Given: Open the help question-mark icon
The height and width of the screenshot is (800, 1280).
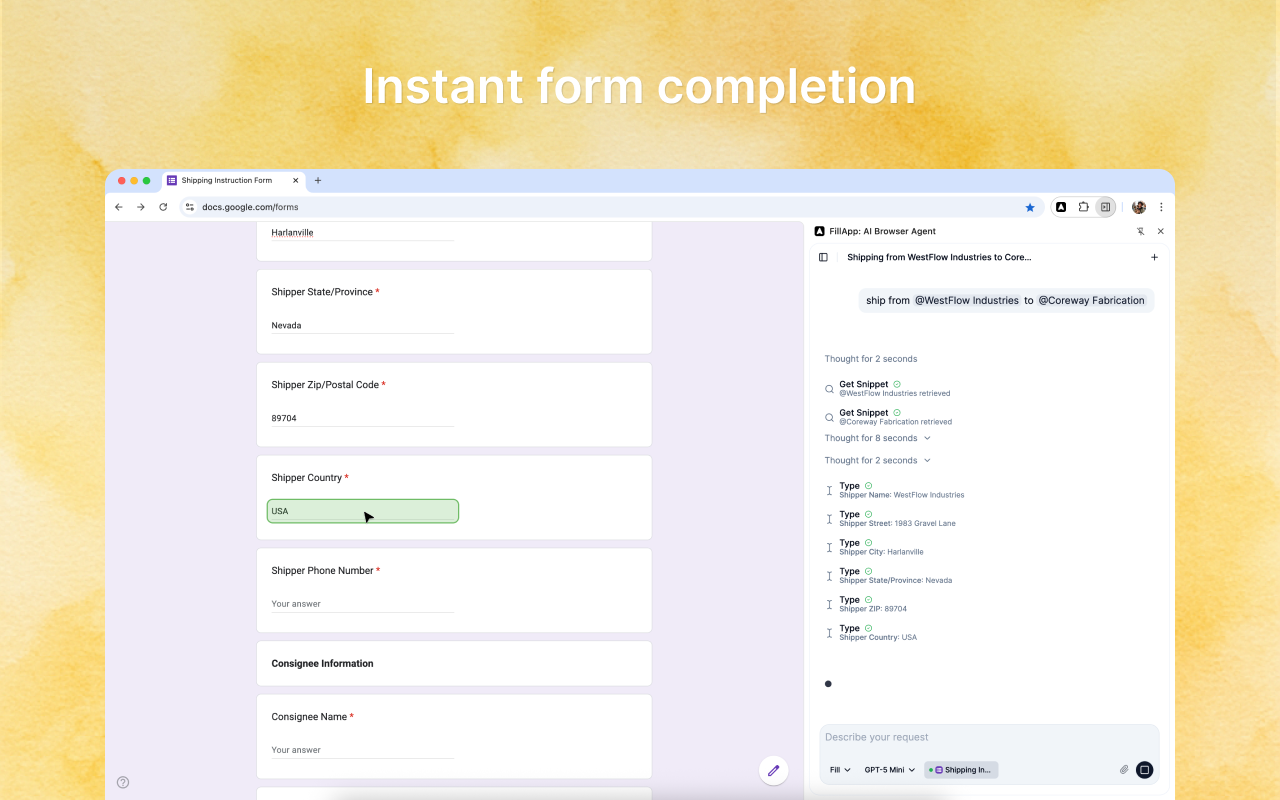Looking at the screenshot, I should [x=123, y=782].
